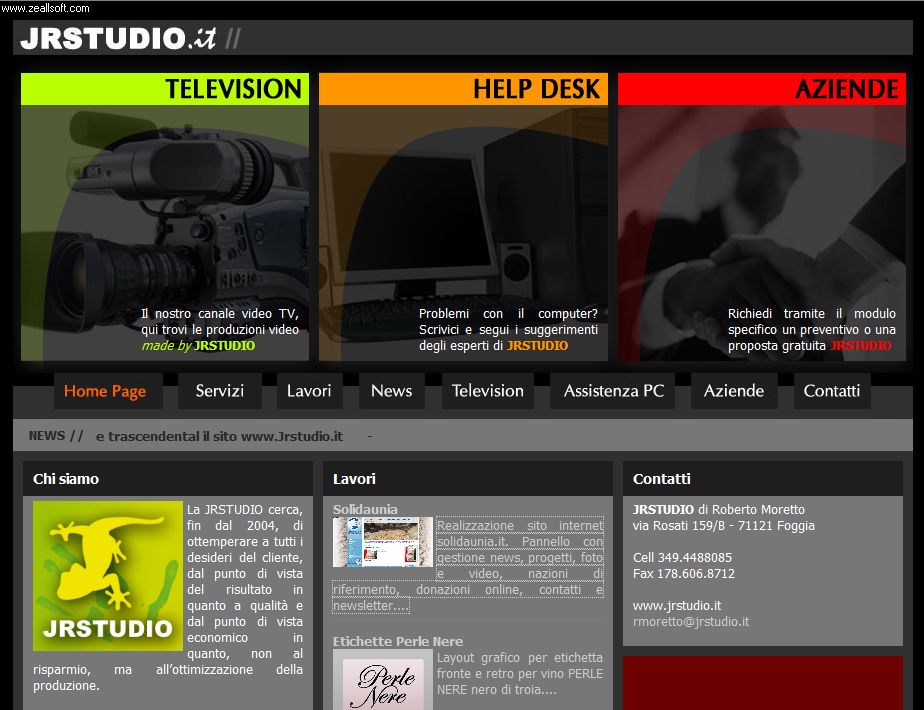Screen dimensions: 924x710
Task: Open the Etichette Perle Nere title link
Action: pyautogui.click(x=398, y=641)
